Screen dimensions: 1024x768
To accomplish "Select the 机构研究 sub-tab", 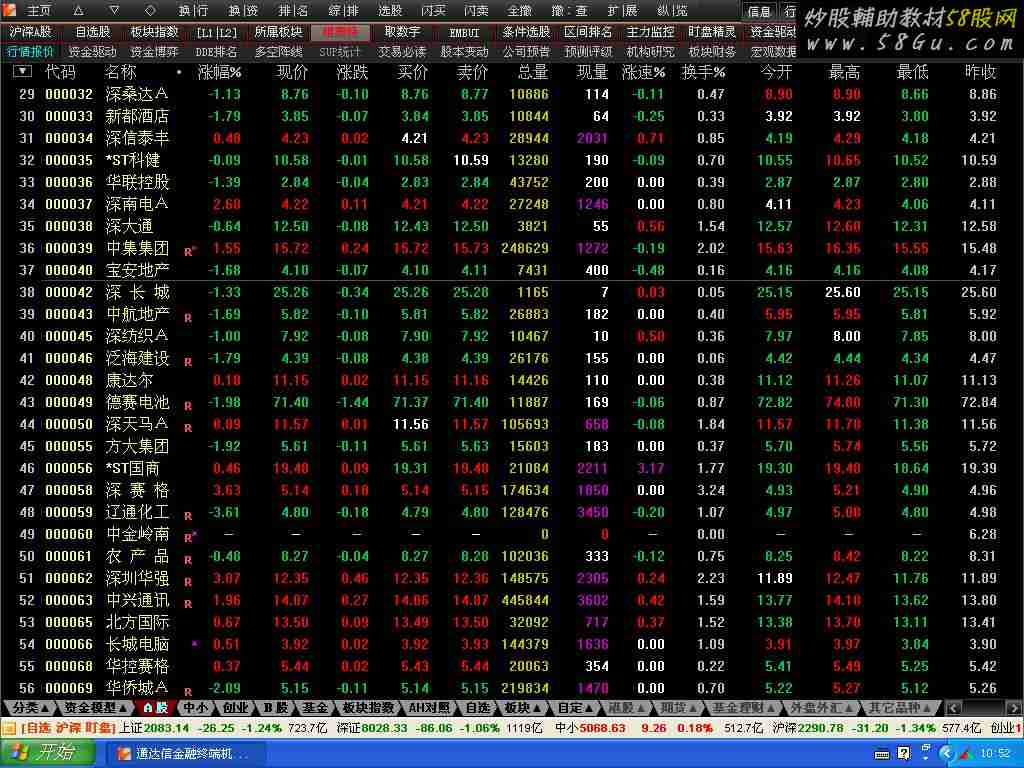I will [x=650, y=52].
